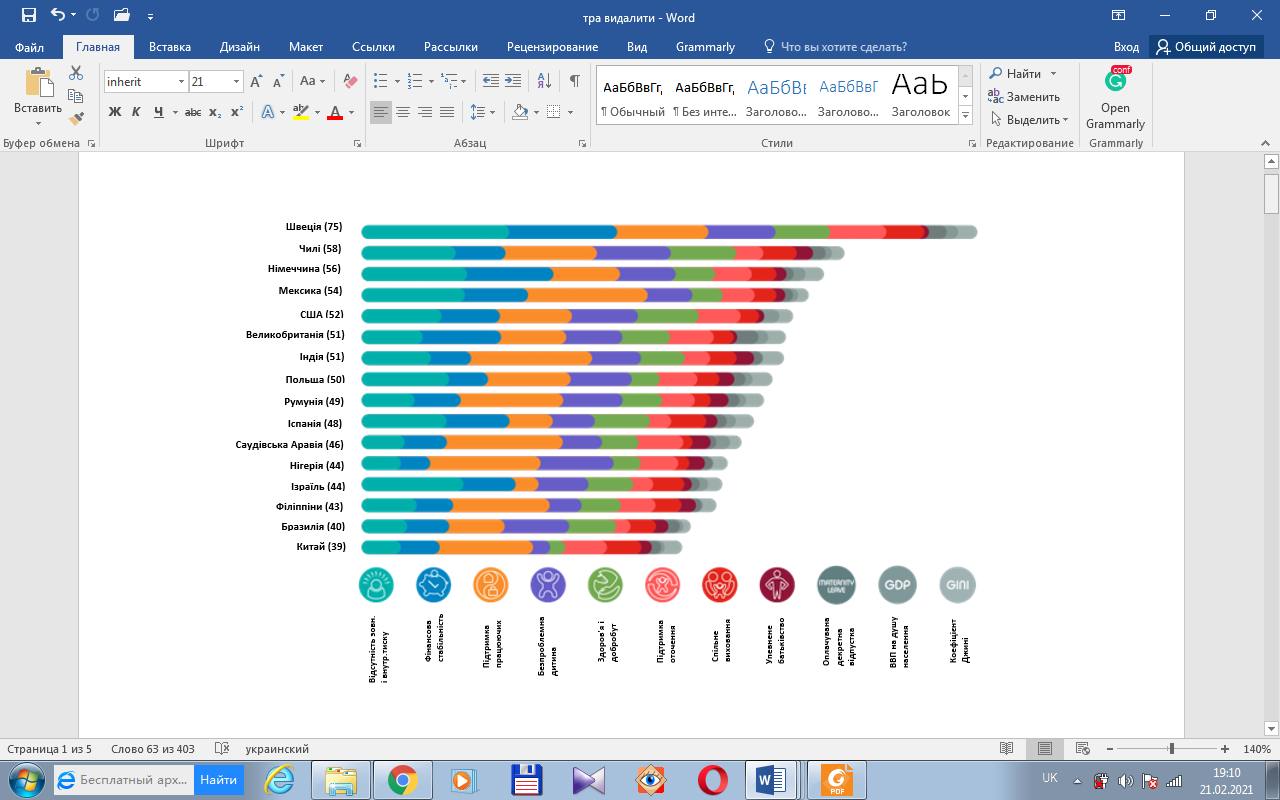Apply strikethrough formatting
The image size is (1280, 800).
193,112
